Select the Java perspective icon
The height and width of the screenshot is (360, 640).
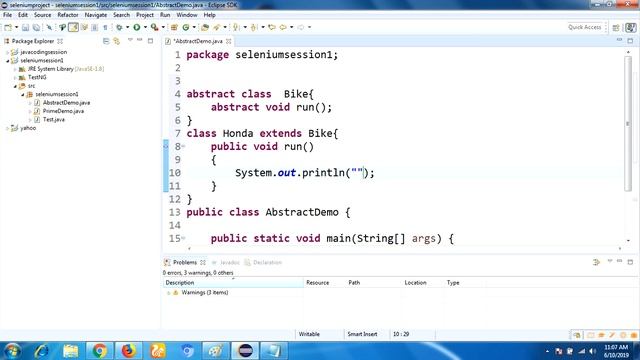[x=631, y=27]
